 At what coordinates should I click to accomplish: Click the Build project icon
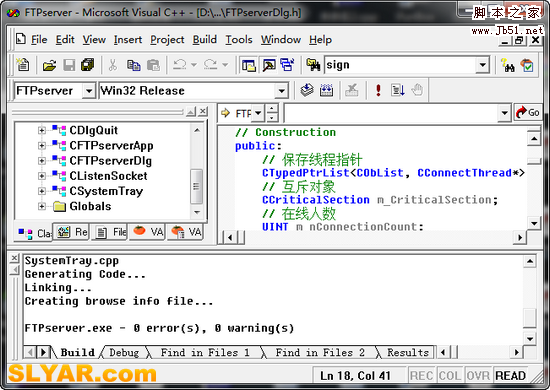coord(327,90)
